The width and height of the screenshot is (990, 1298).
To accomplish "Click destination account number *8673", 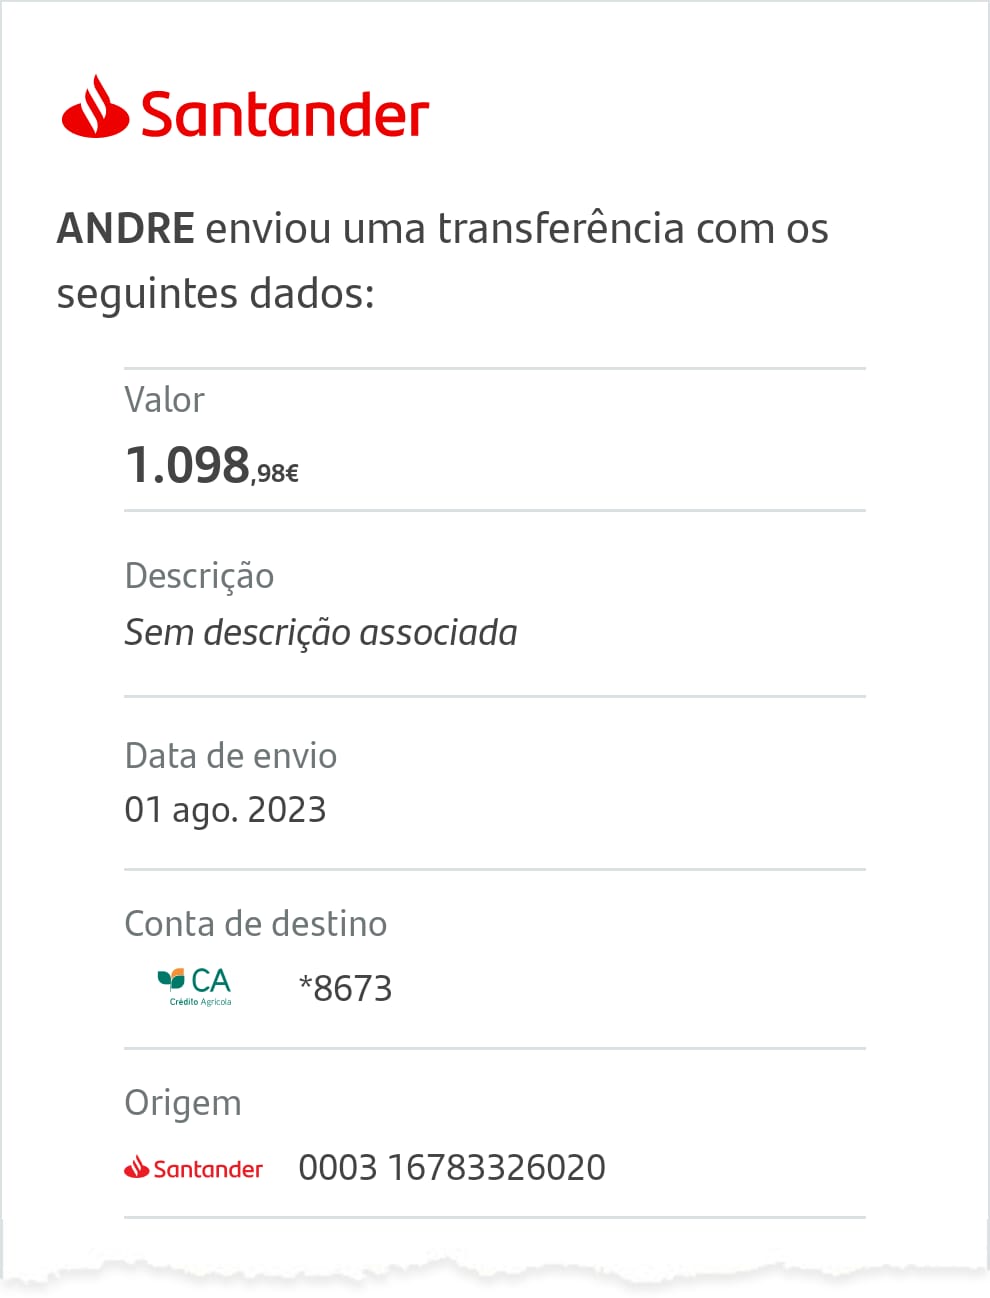I will pyautogui.click(x=345, y=989).
